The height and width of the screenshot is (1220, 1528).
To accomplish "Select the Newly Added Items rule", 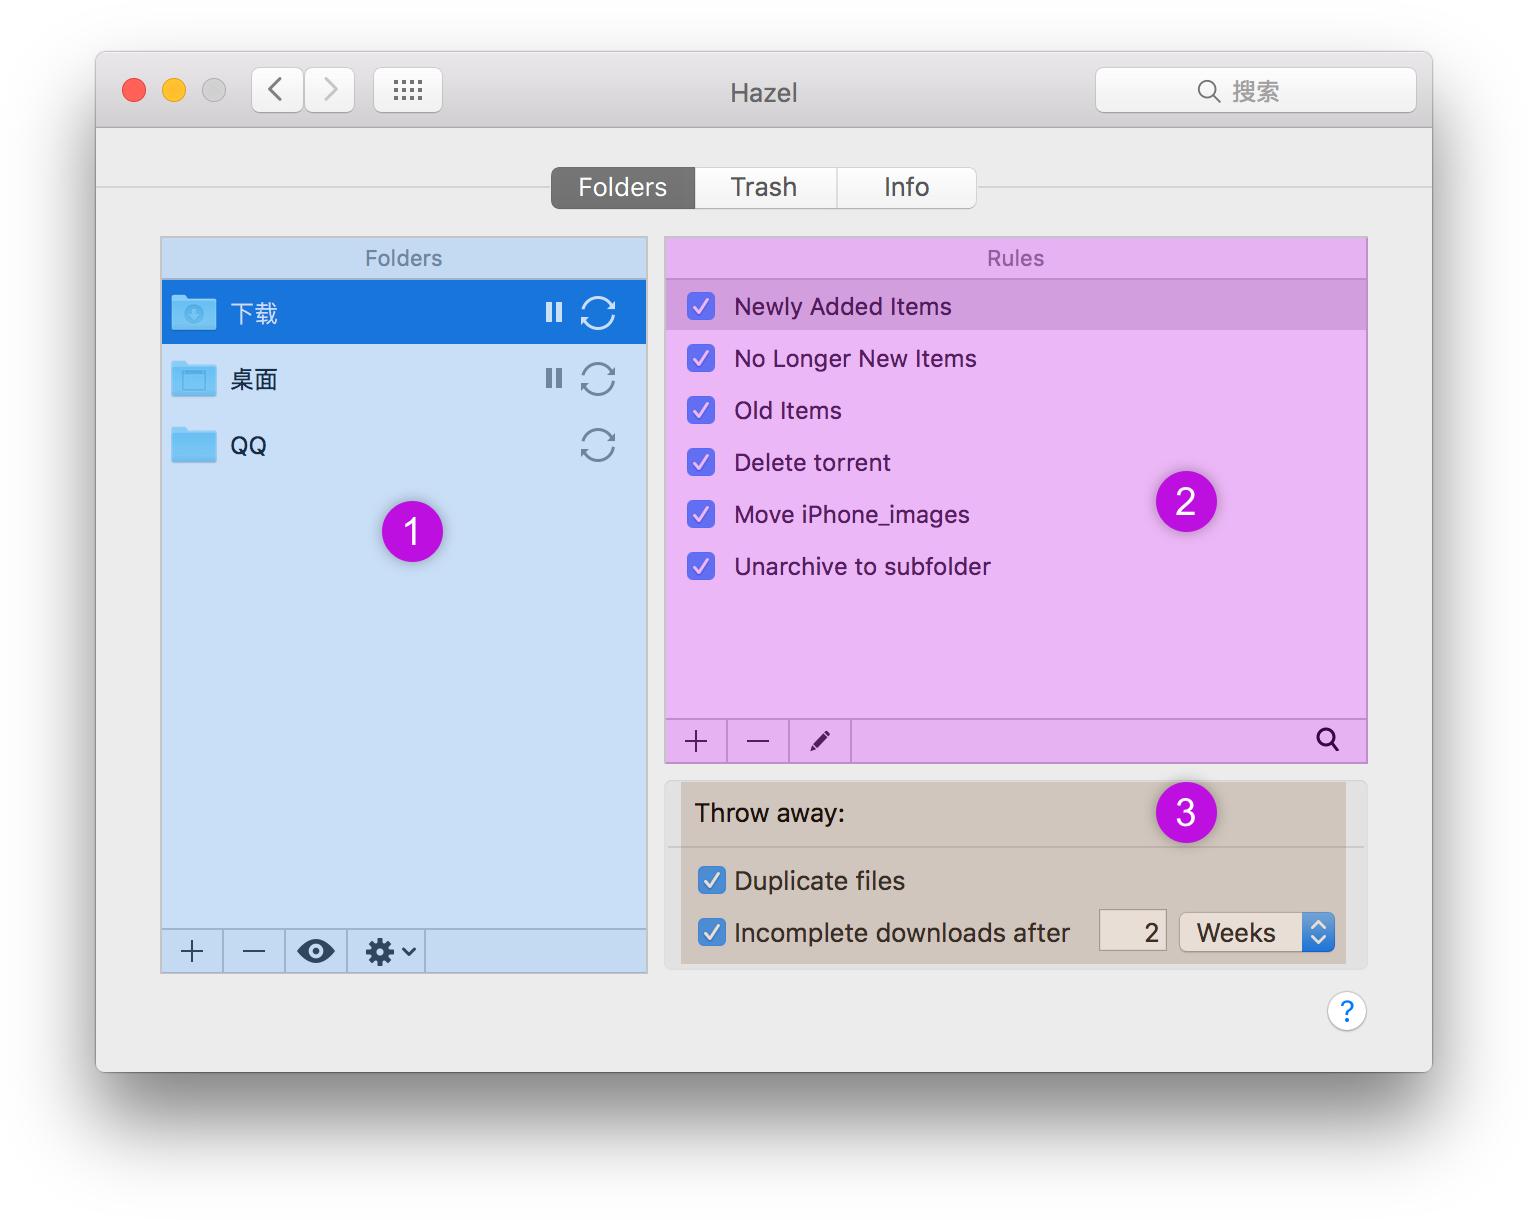I will coord(1016,306).
